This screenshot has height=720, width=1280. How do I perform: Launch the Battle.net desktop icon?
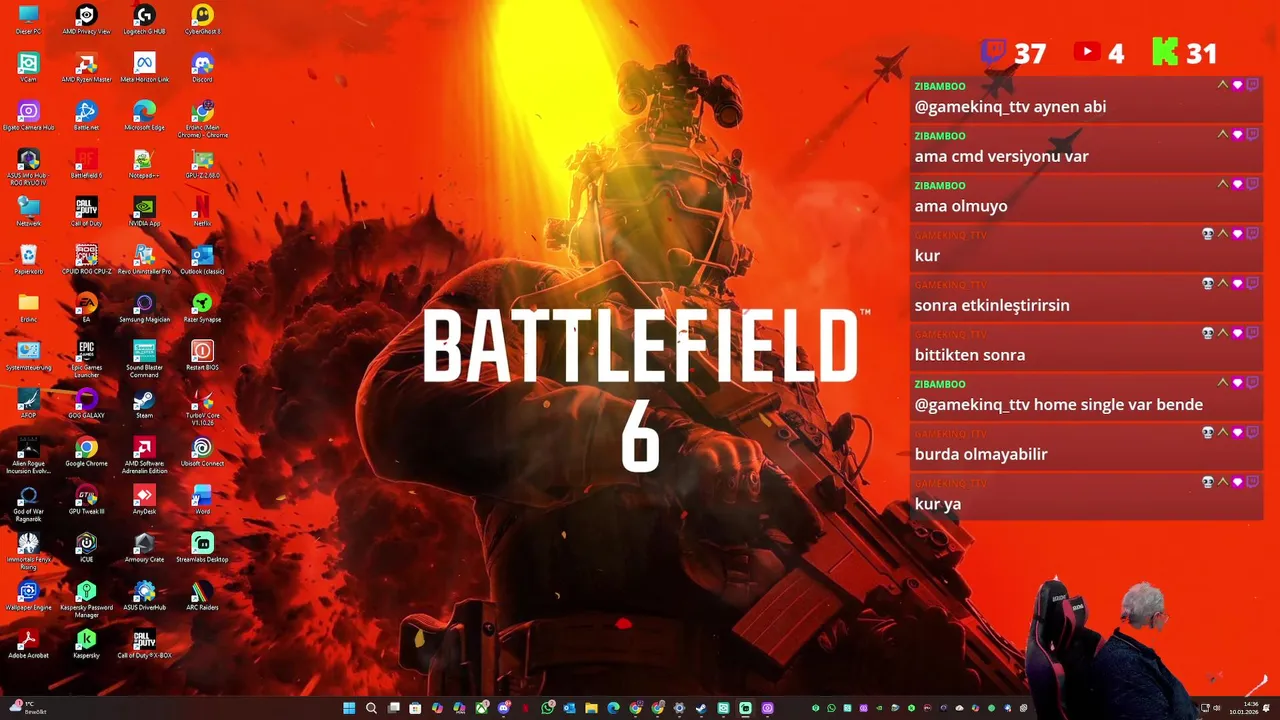[86, 115]
